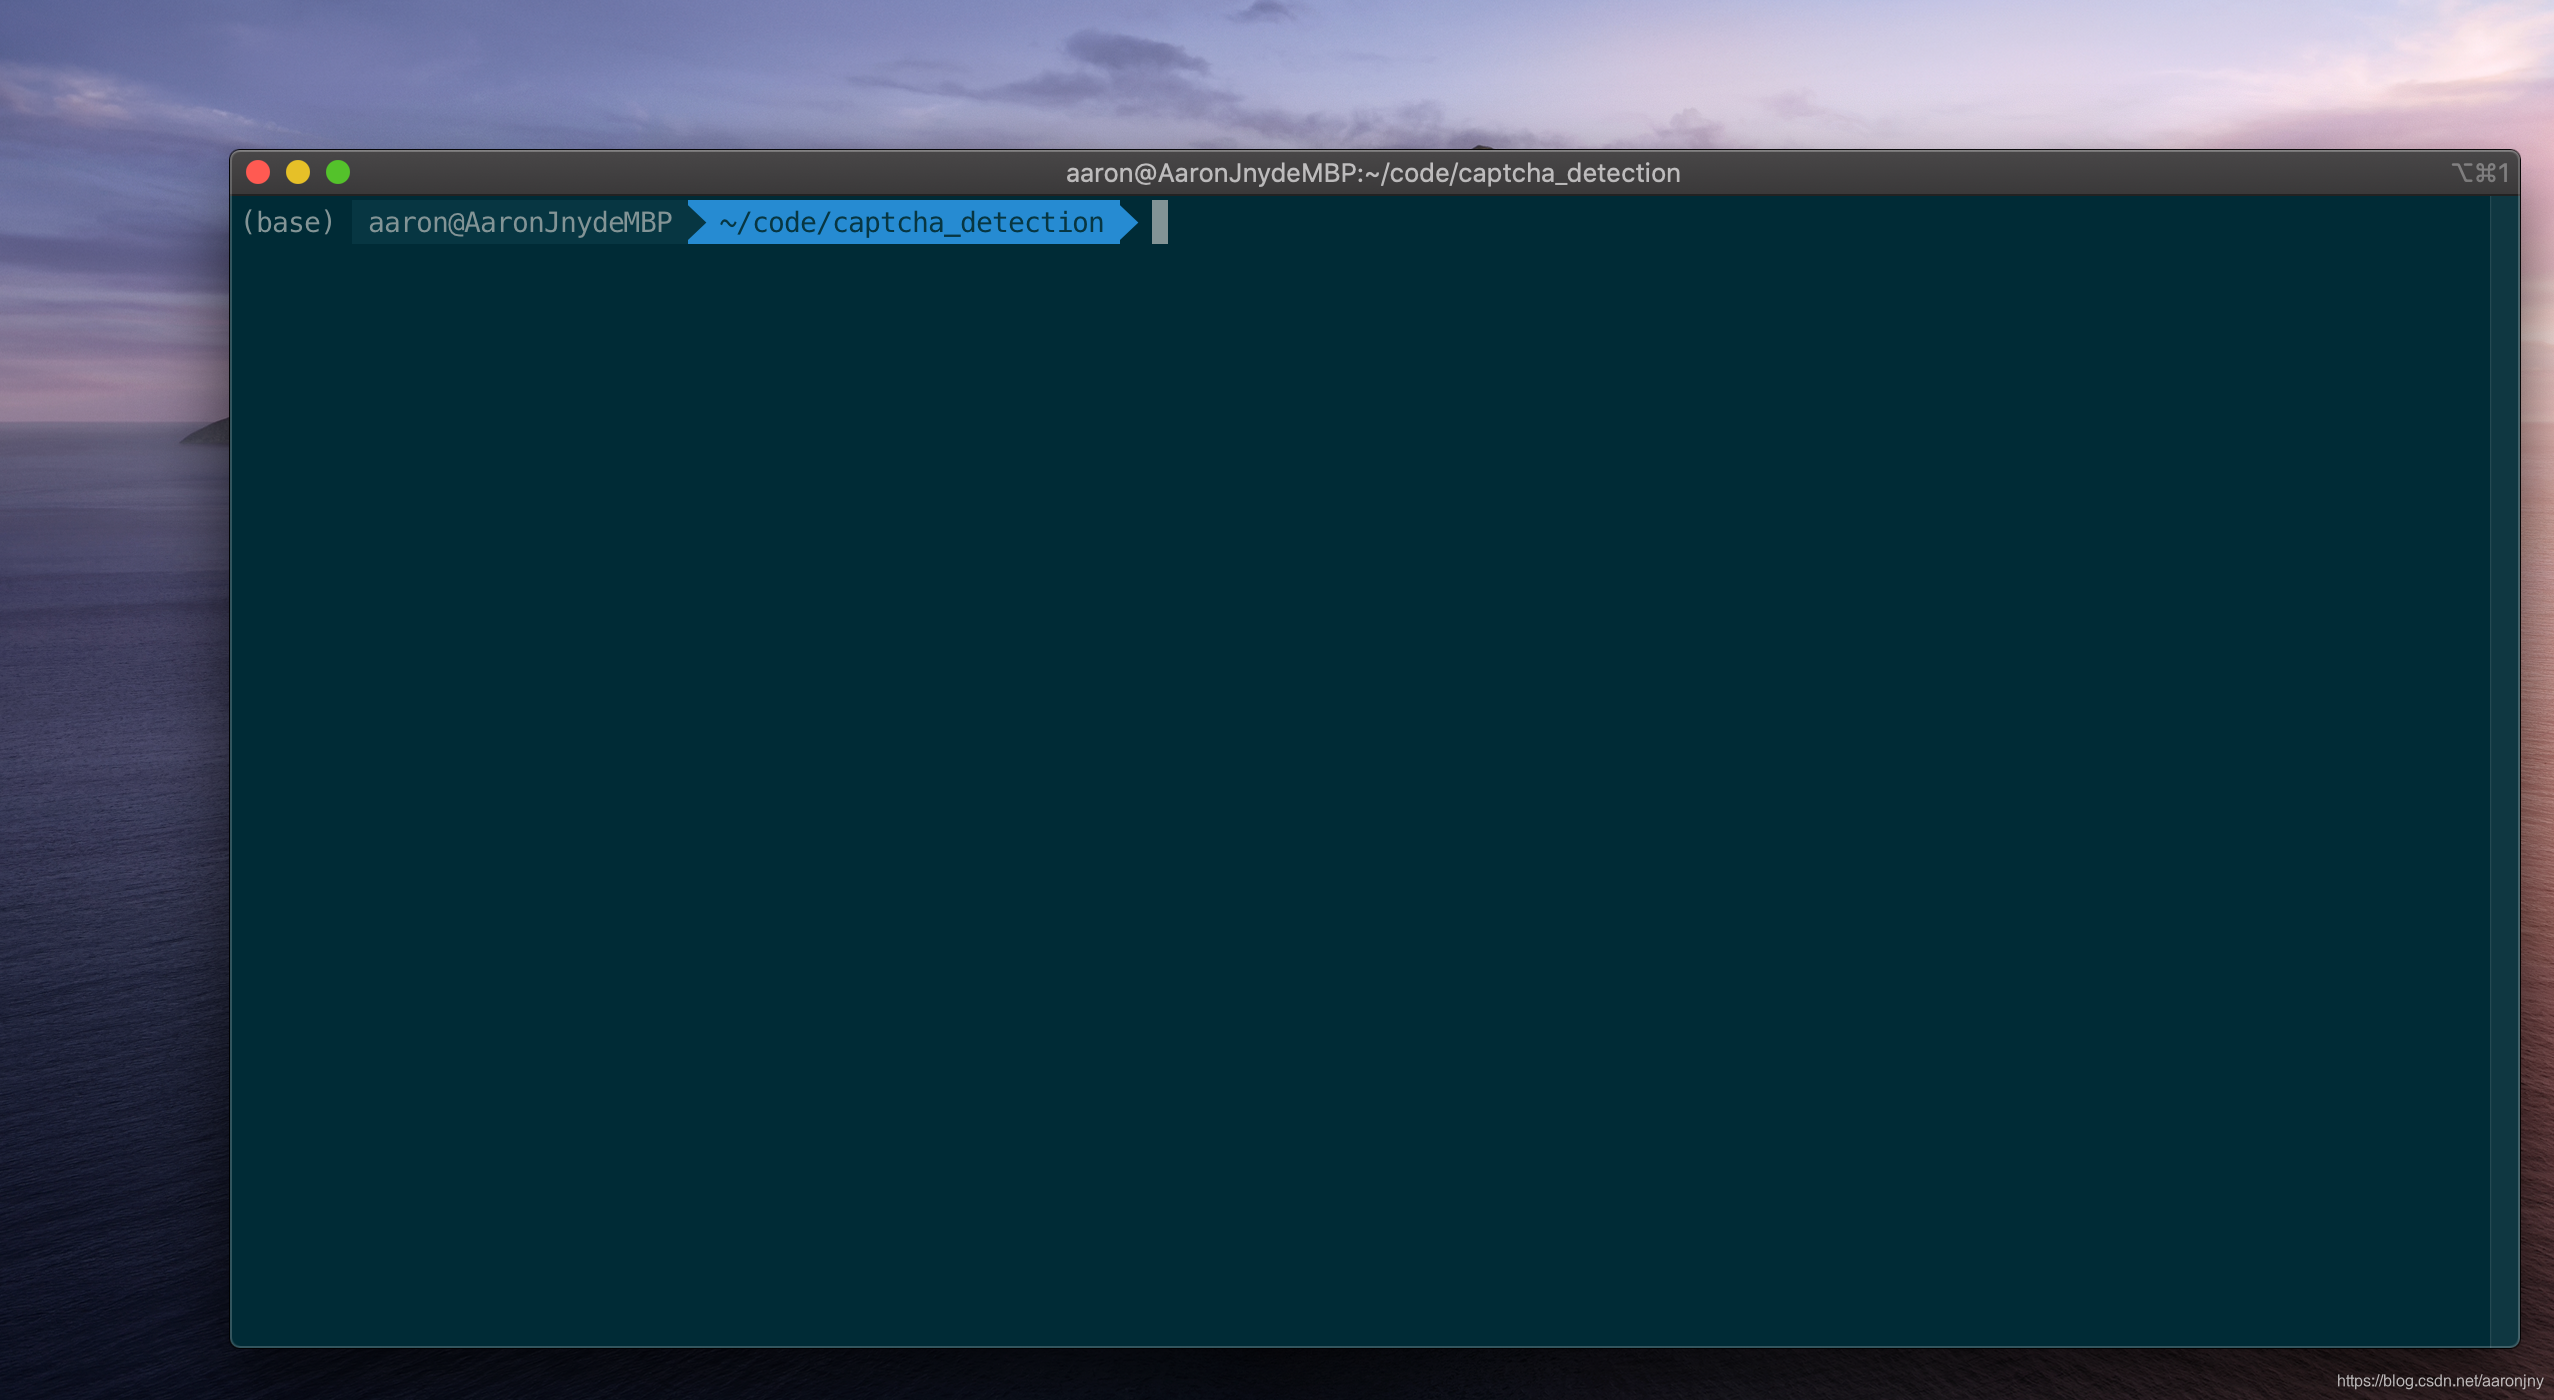
Task: Click the (base) conda environment label
Action: click(288, 222)
